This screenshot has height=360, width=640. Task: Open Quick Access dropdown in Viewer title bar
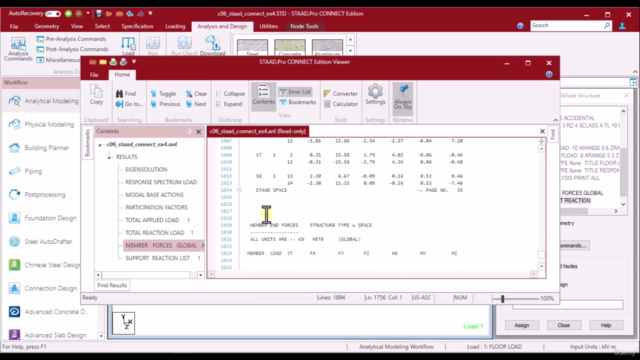134,62
